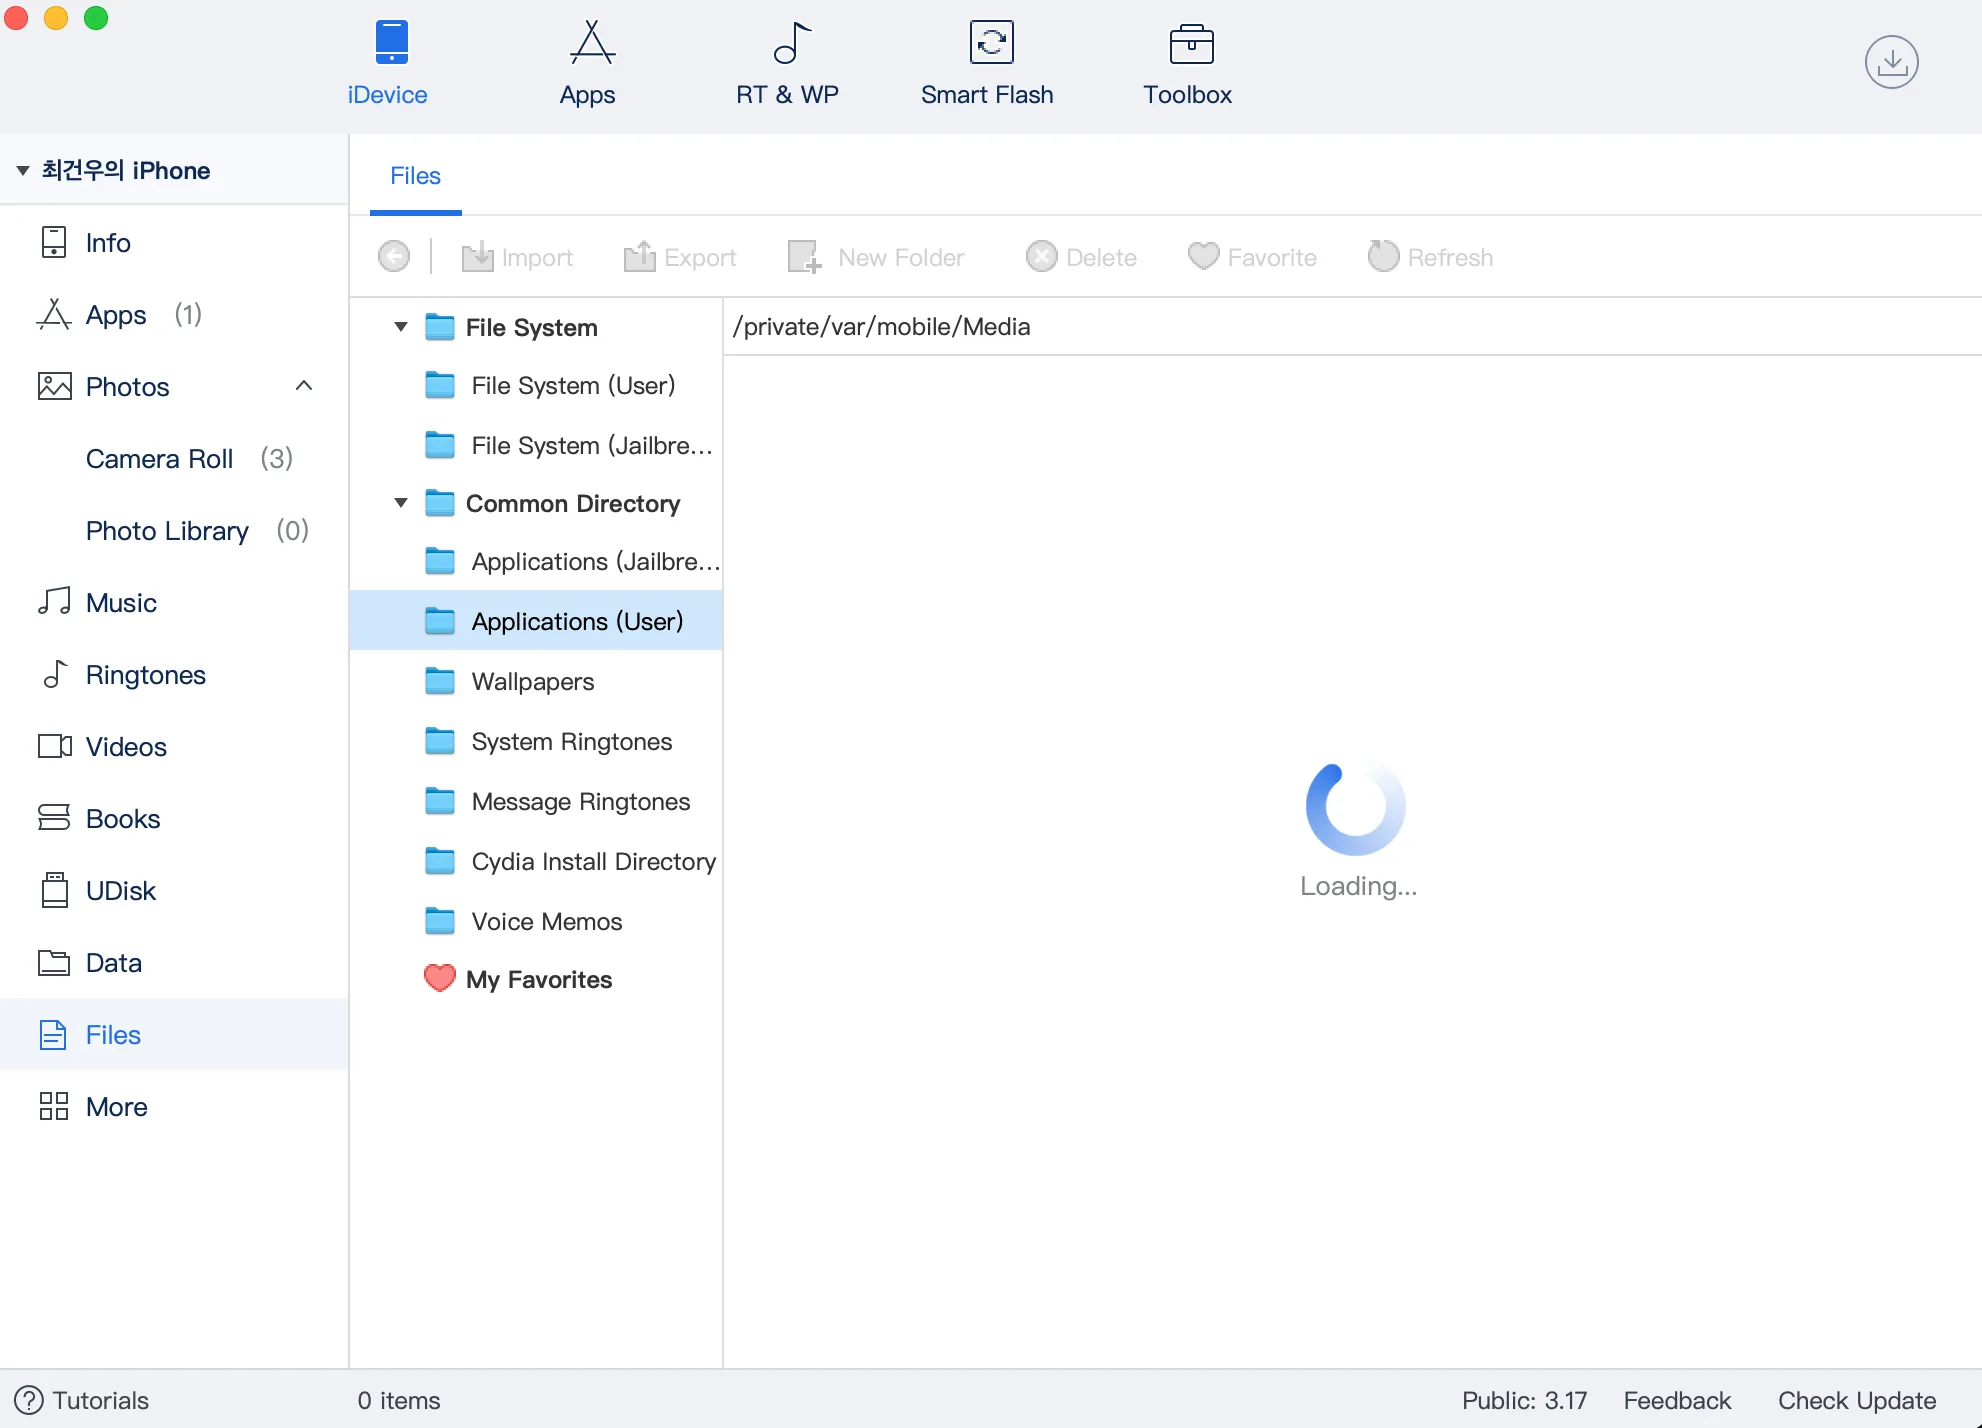Click the Import toolbar button
Image resolution: width=1982 pixels, height=1428 pixels.
point(517,257)
